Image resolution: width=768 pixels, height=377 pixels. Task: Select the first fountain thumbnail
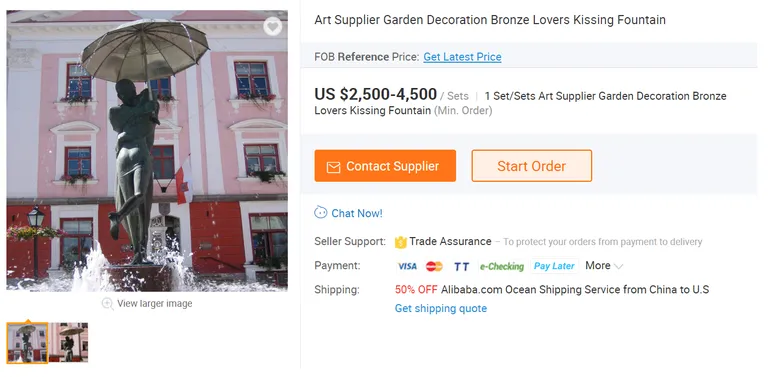27,343
